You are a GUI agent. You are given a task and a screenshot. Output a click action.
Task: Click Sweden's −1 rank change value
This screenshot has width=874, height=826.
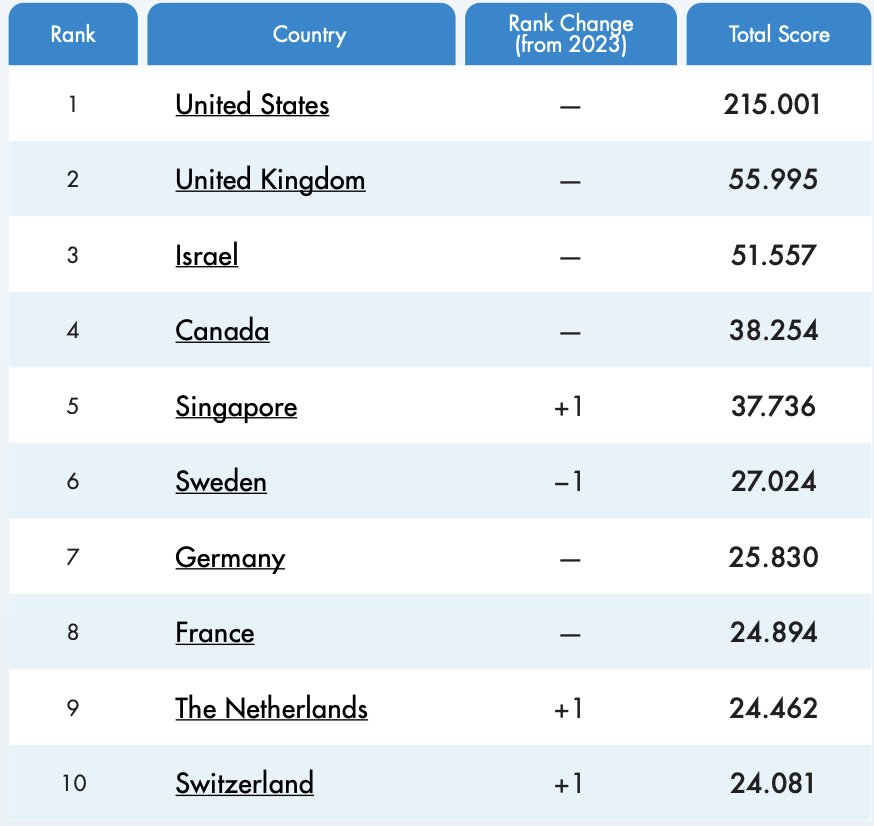tap(568, 482)
